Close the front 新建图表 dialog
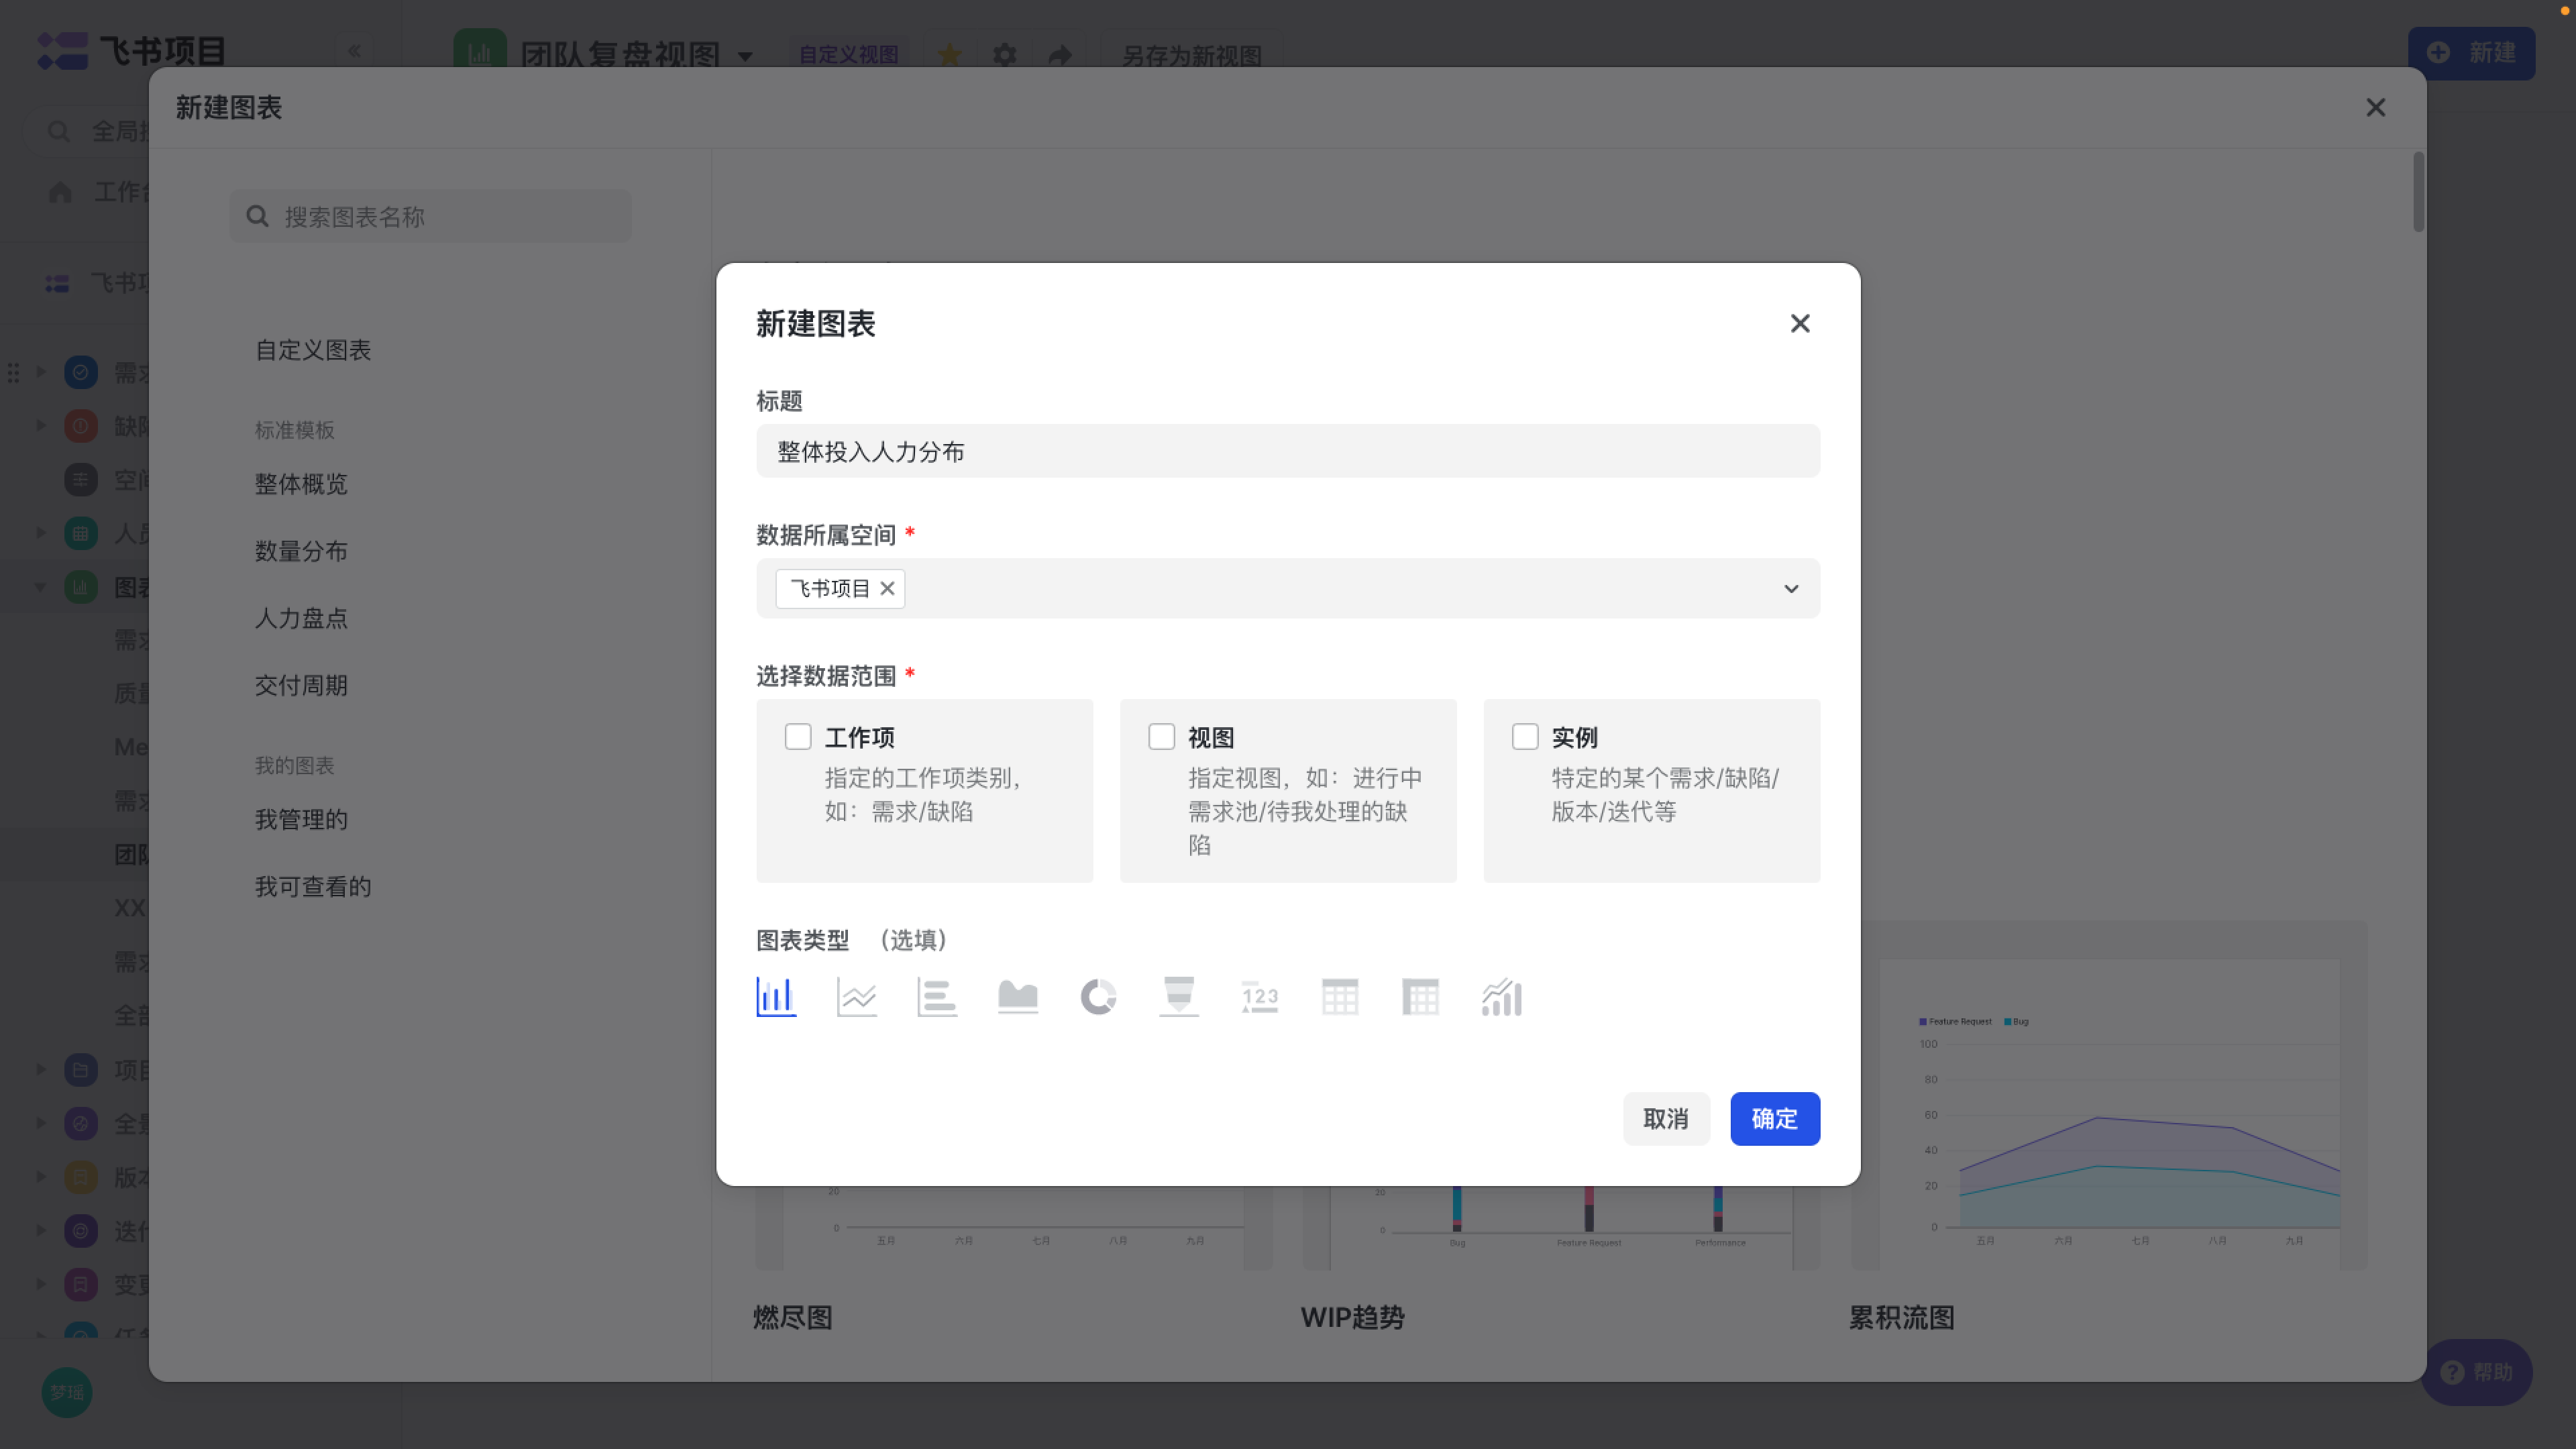This screenshot has width=2576, height=1449. (1800, 324)
